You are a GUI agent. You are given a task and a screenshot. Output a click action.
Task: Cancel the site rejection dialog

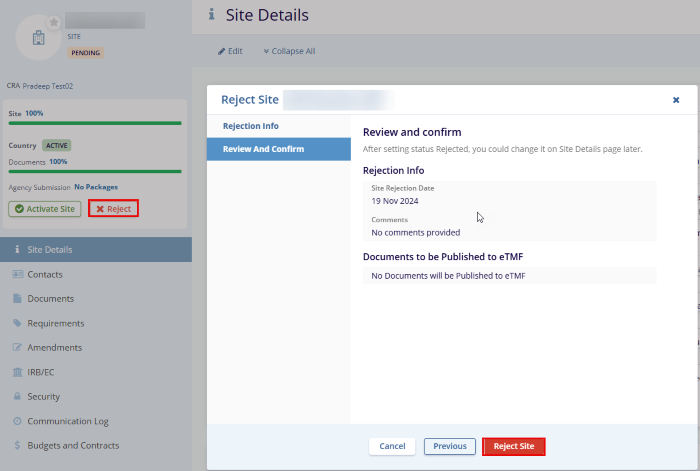click(x=392, y=446)
